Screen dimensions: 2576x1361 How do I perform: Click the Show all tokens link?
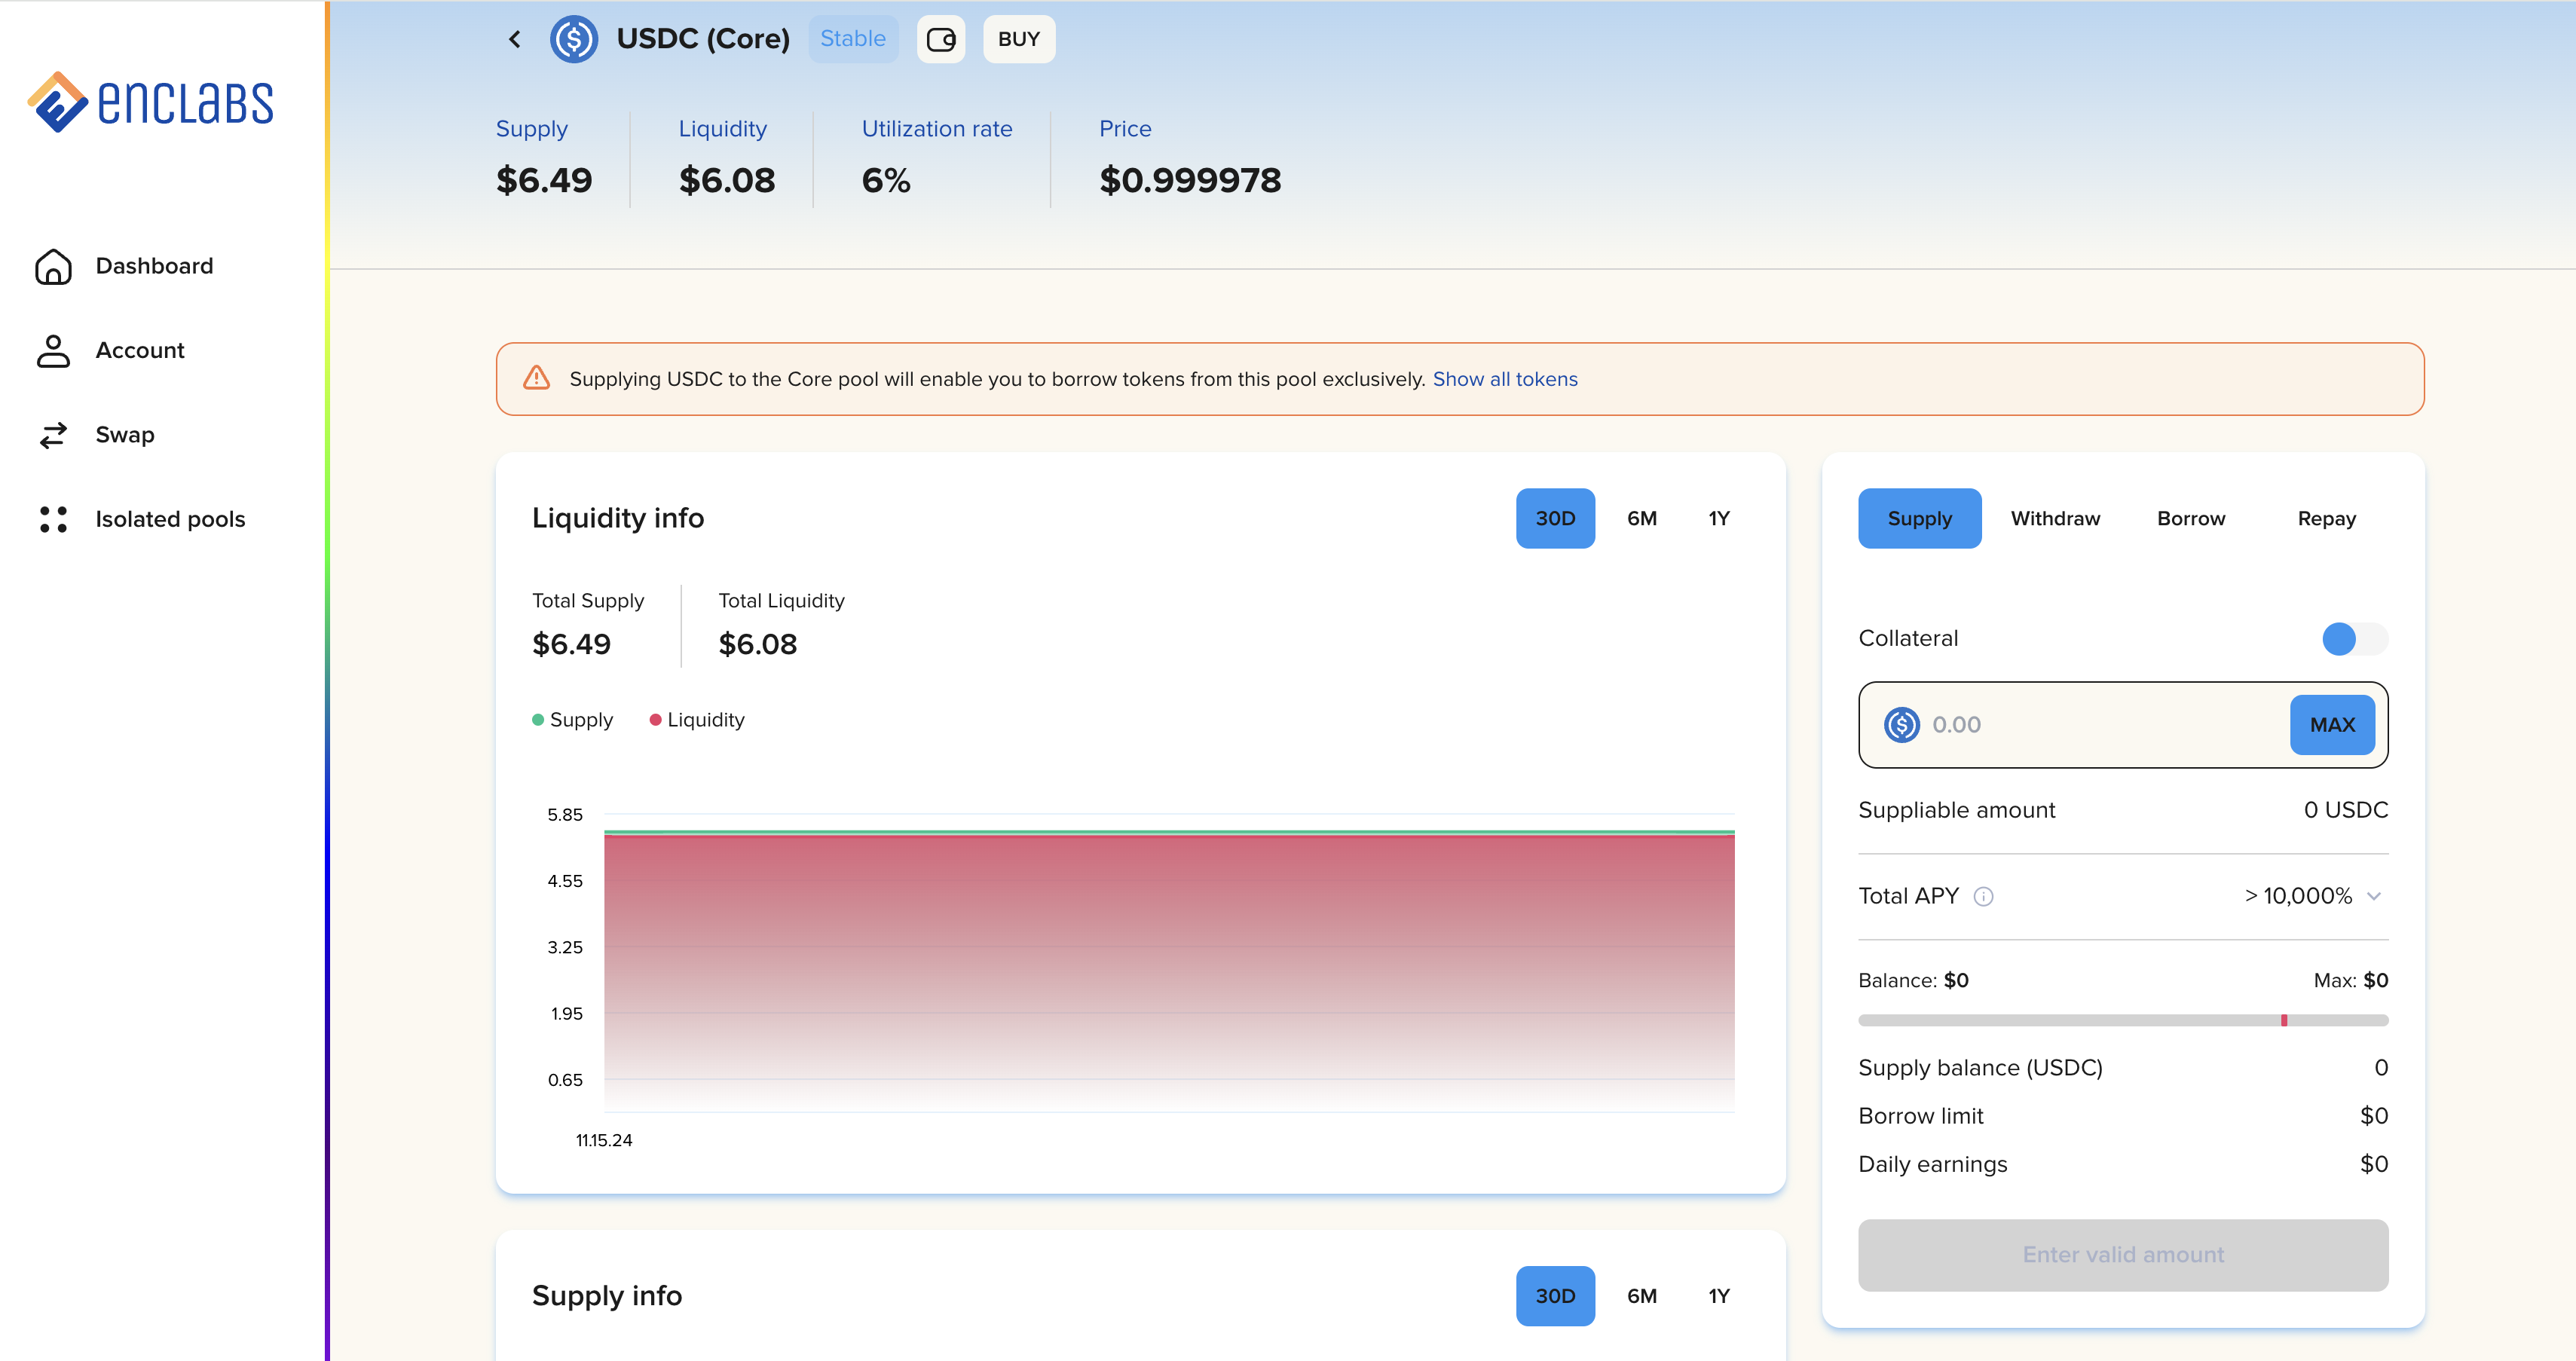click(1504, 379)
